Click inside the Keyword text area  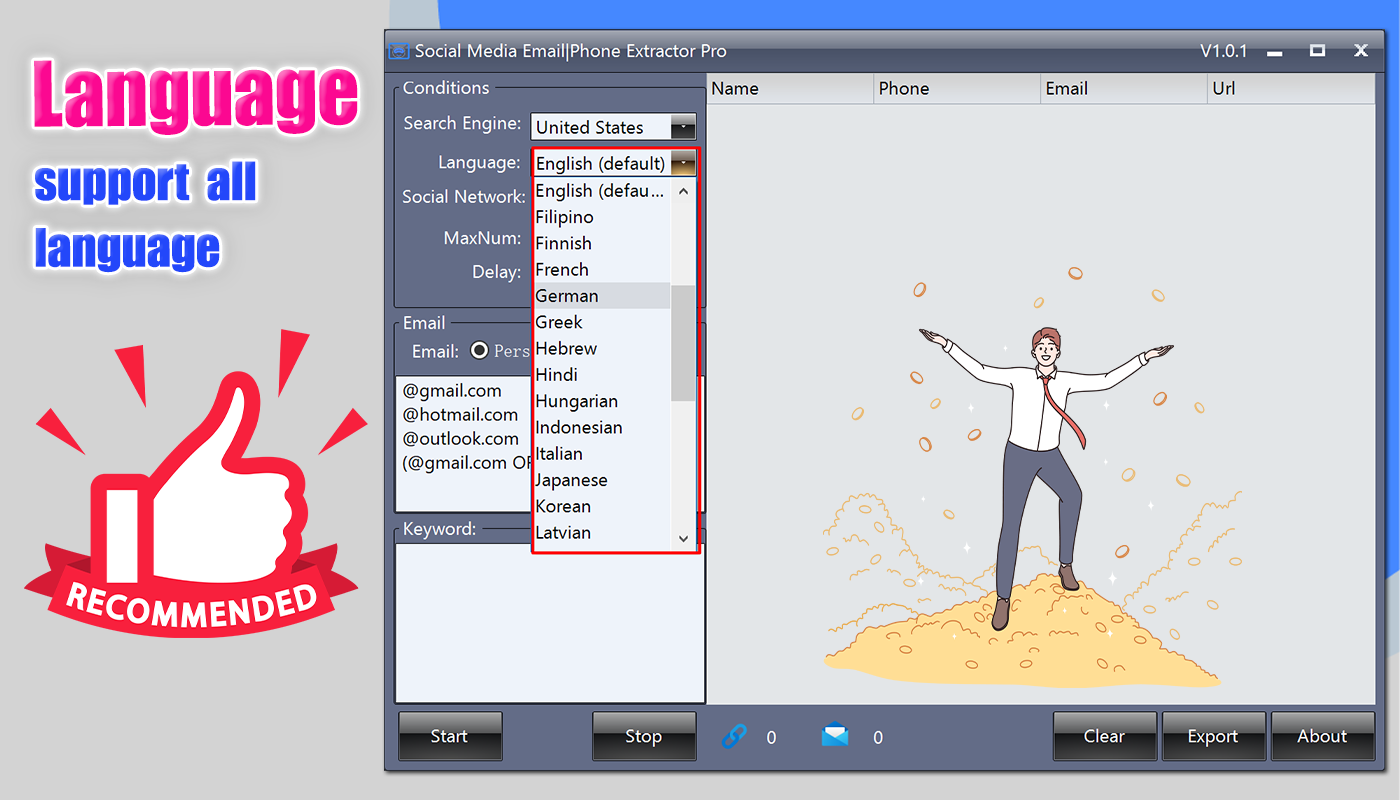550,622
